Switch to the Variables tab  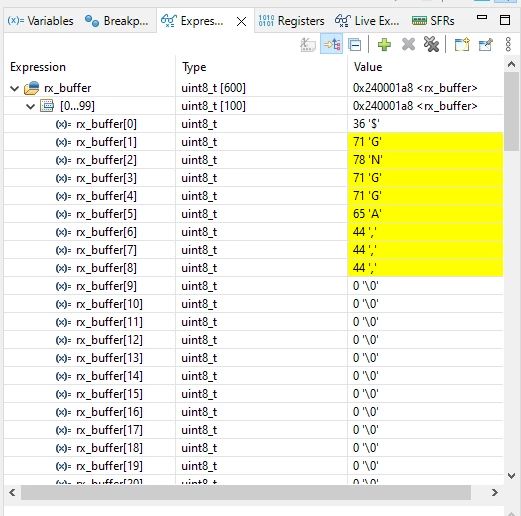40,21
